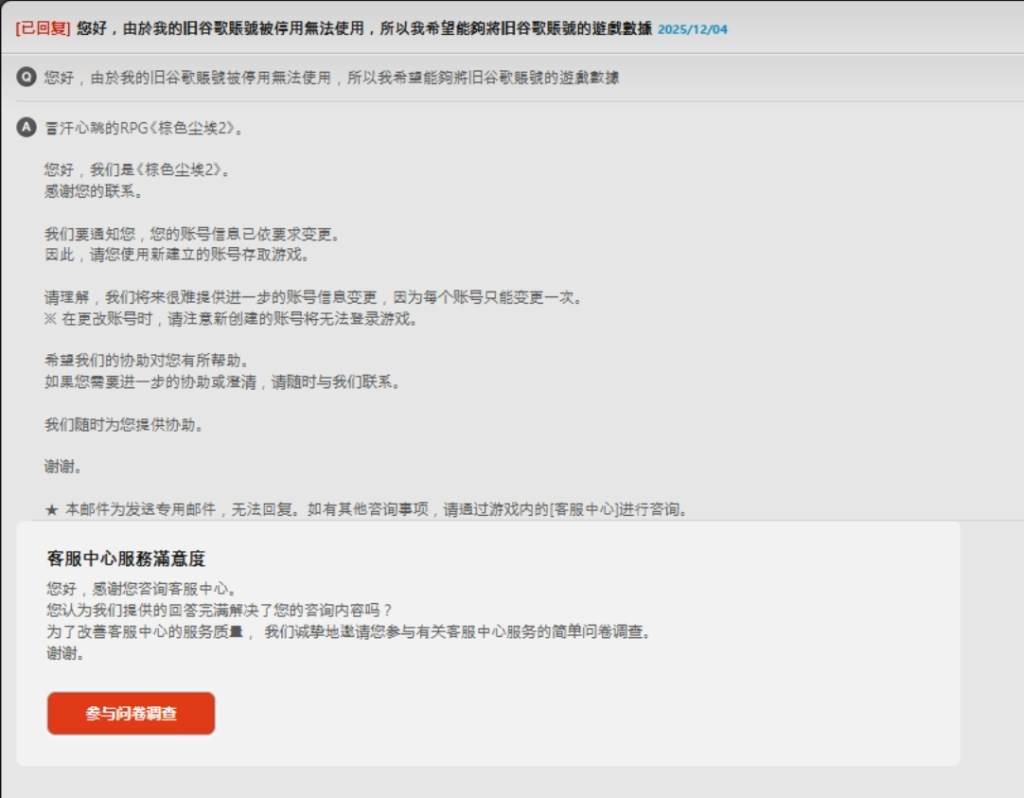Click the 冒汗心跳的RPG《棕色尘埃2》 answer line

[144, 129]
